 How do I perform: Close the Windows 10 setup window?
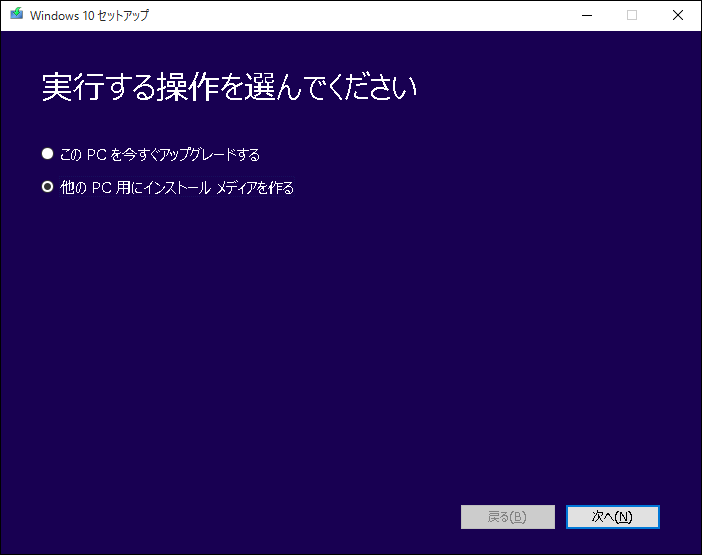click(678, 15)
